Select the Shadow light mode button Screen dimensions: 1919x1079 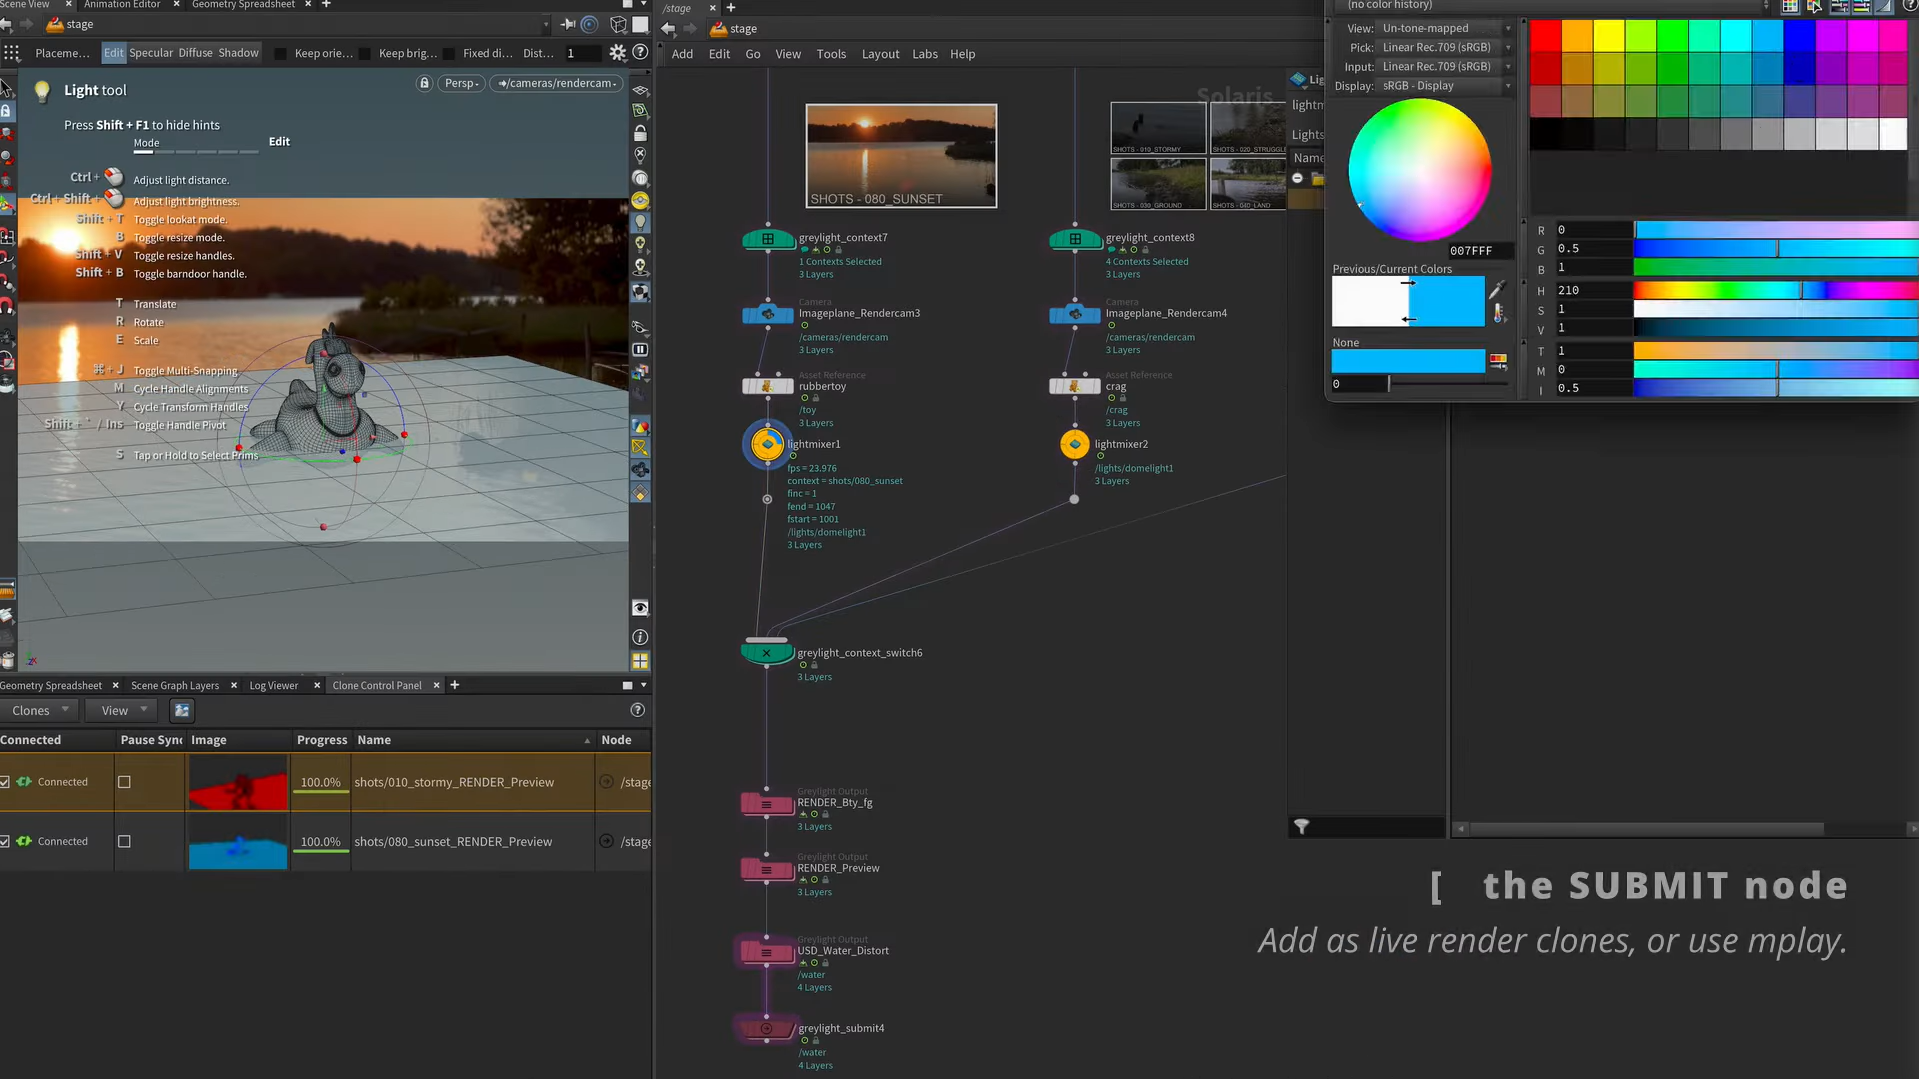point(238,53)
